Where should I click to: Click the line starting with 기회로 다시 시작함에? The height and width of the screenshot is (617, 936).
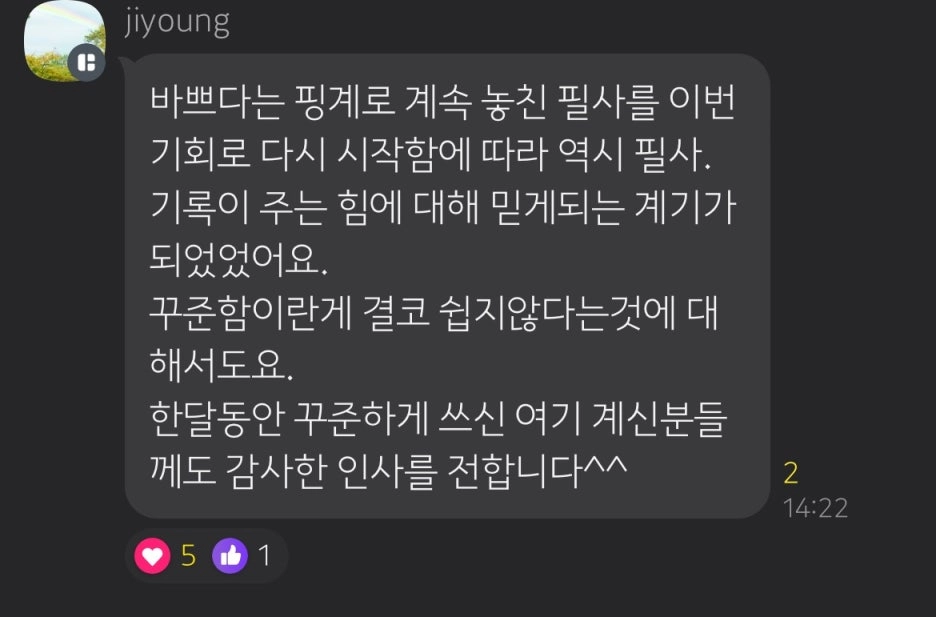pyautogui.click(x=430, y=155)
